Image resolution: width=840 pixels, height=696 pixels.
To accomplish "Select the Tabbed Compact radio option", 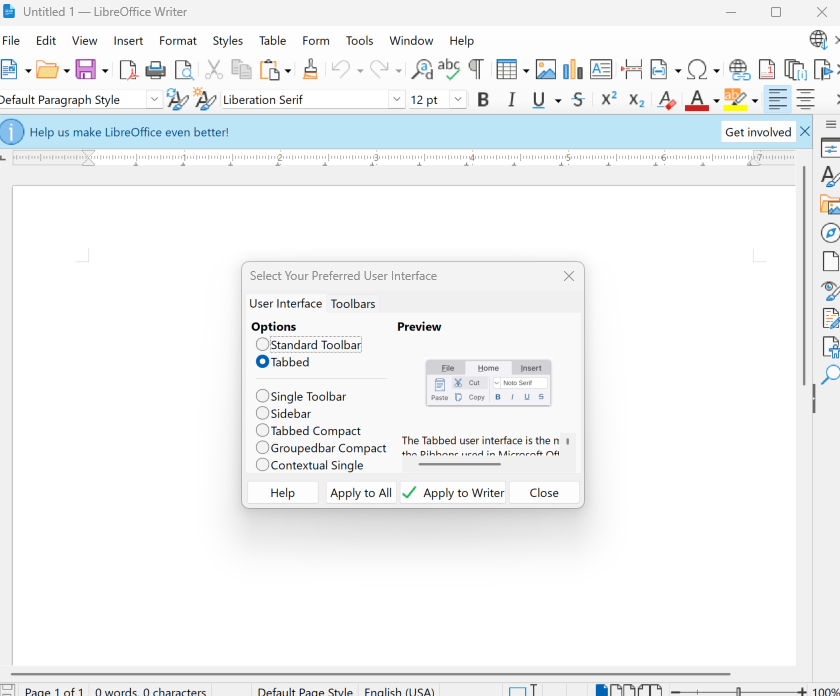I will pyautogui.click(x=262, y=430).
